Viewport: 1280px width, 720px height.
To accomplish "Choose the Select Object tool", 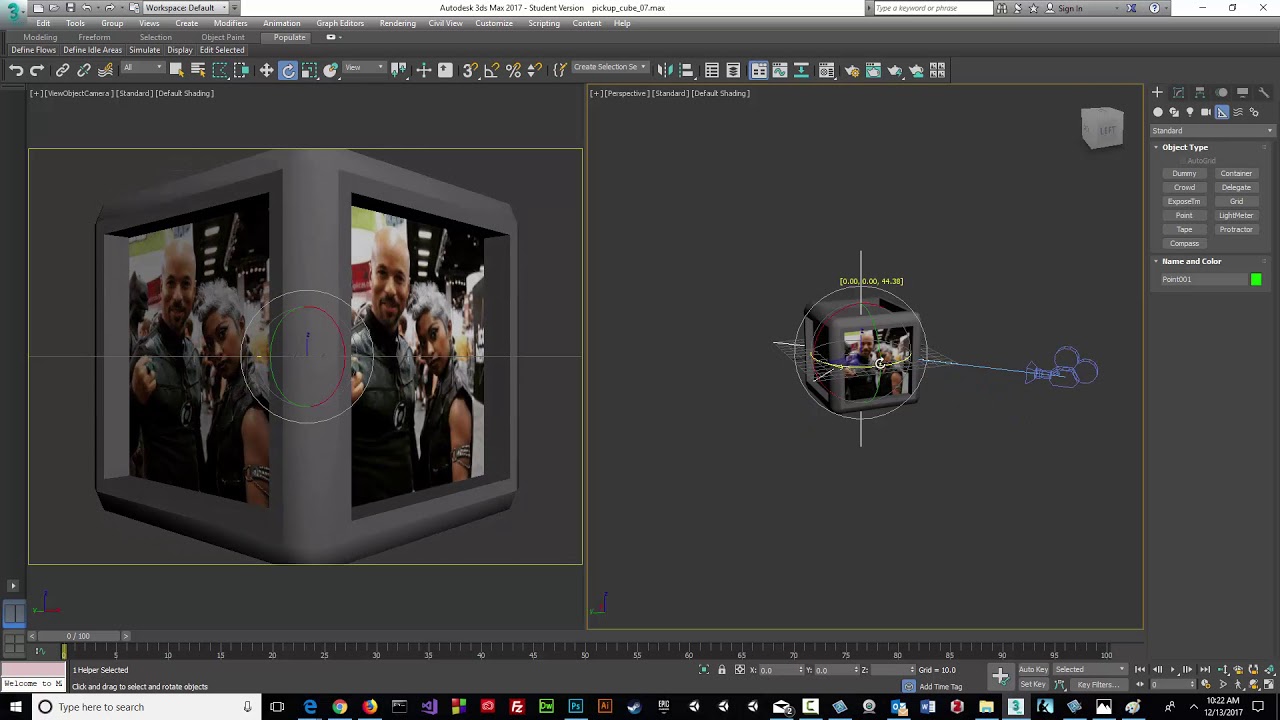I will 177,70.
